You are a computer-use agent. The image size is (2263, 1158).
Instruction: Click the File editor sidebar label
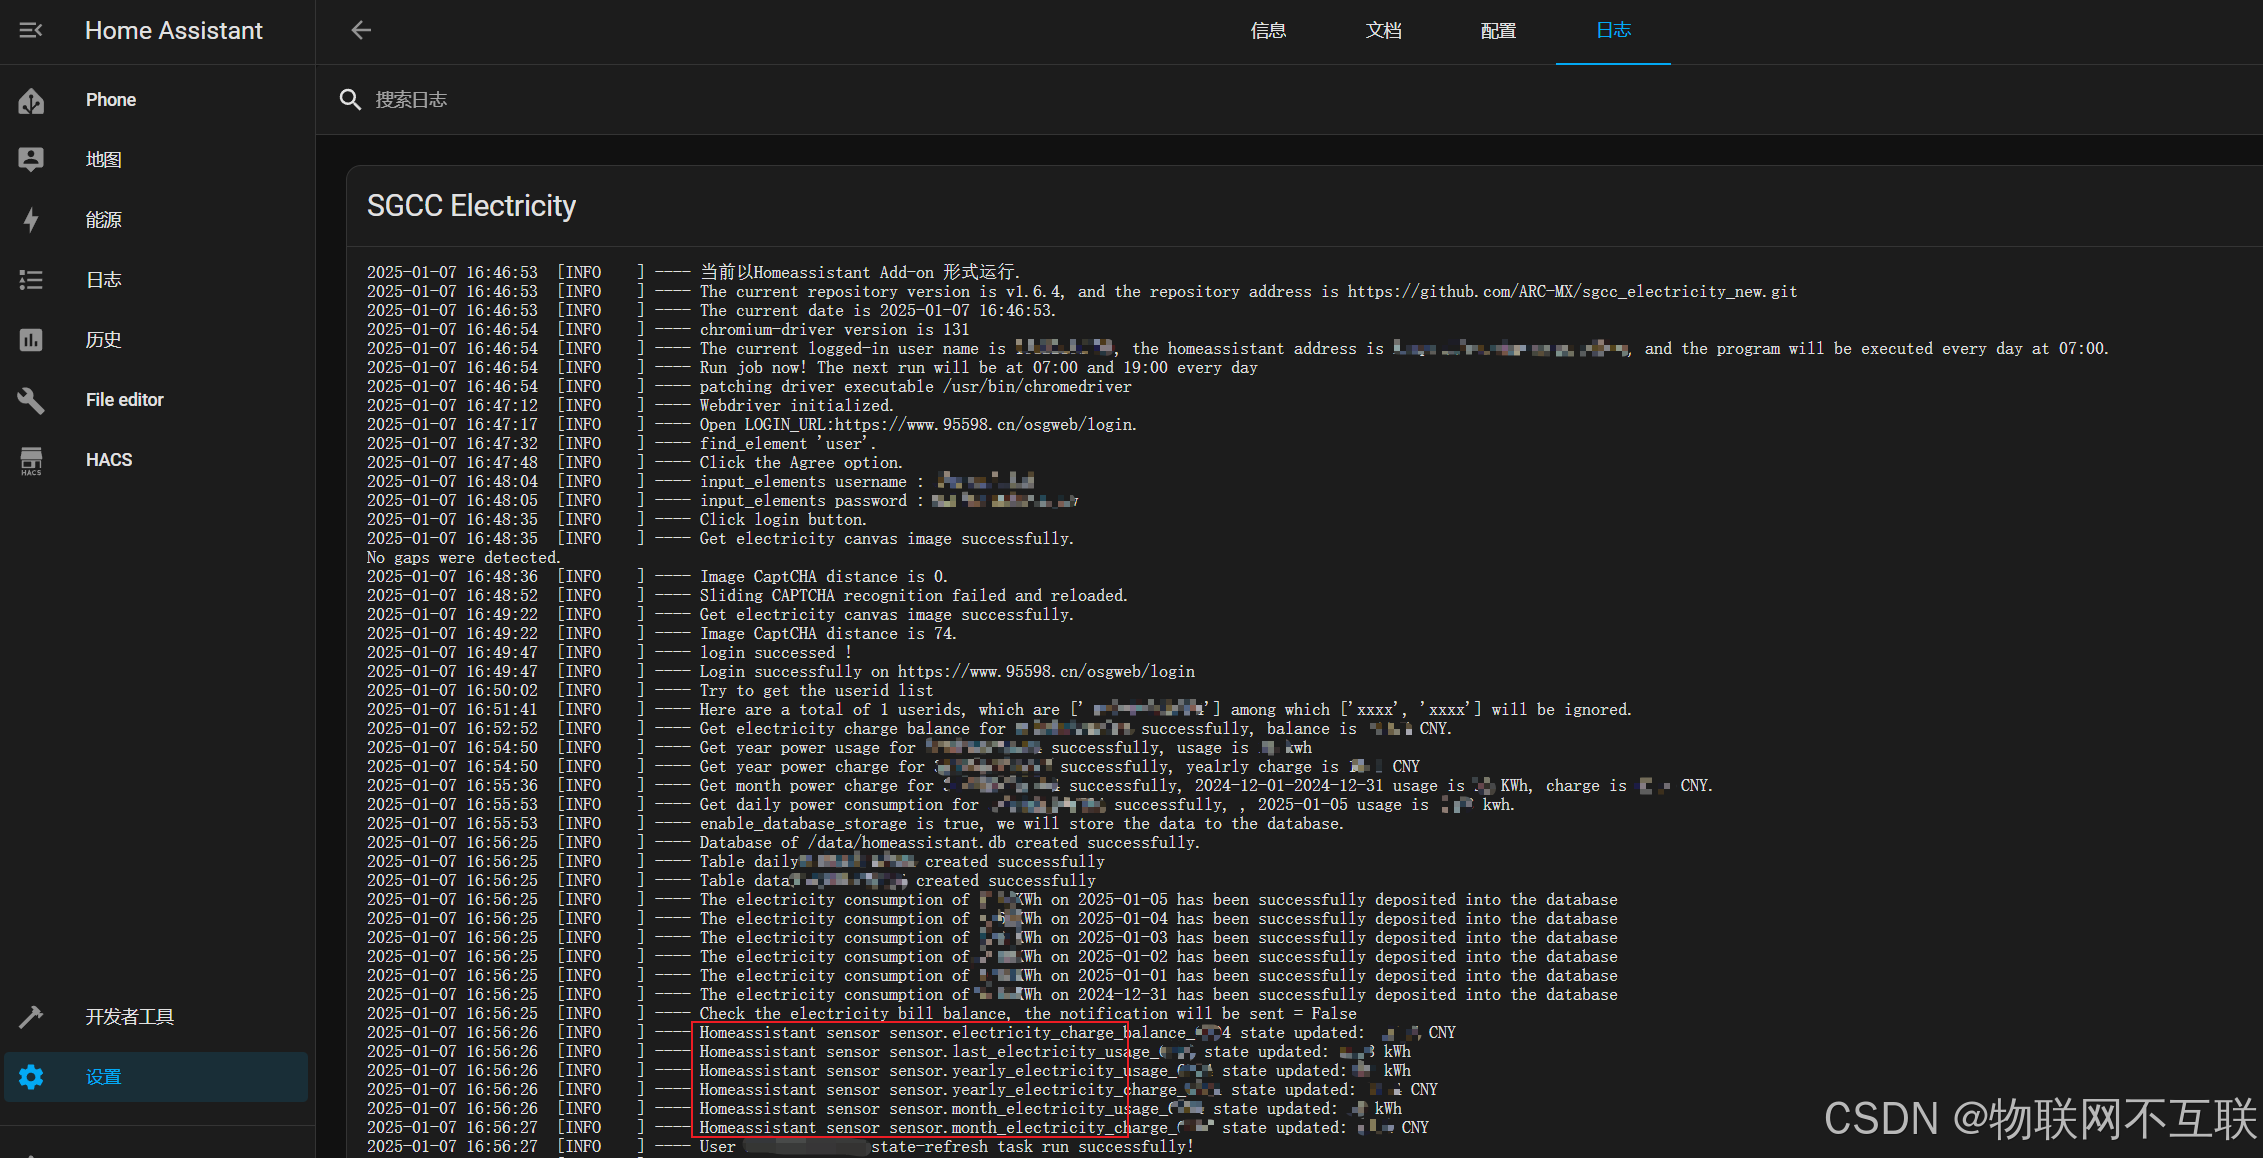[125, 400]
